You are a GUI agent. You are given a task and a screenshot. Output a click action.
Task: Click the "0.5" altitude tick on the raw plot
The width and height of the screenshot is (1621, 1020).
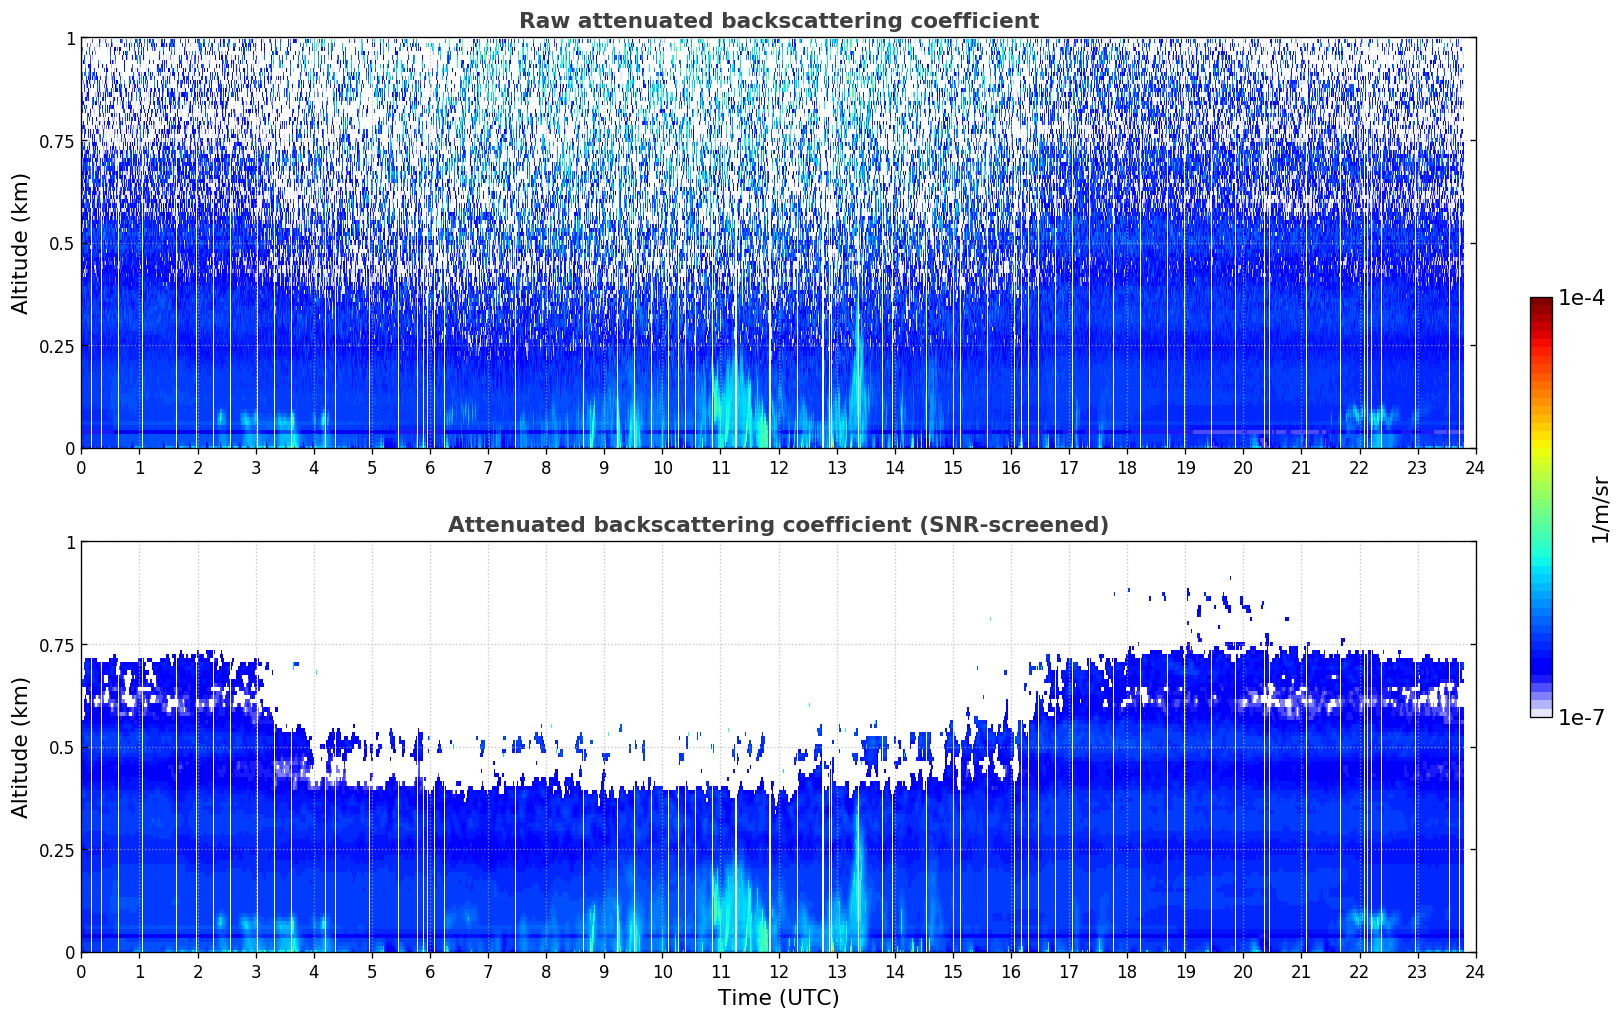tap(62, 244)
